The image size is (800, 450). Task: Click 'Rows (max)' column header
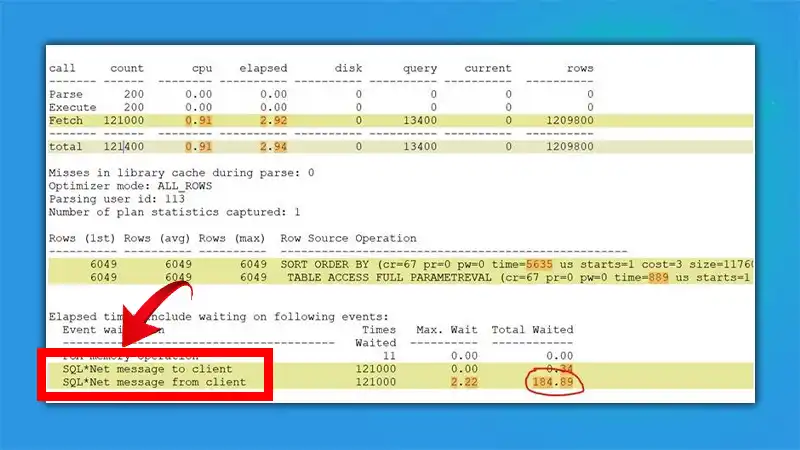point(232,238)
